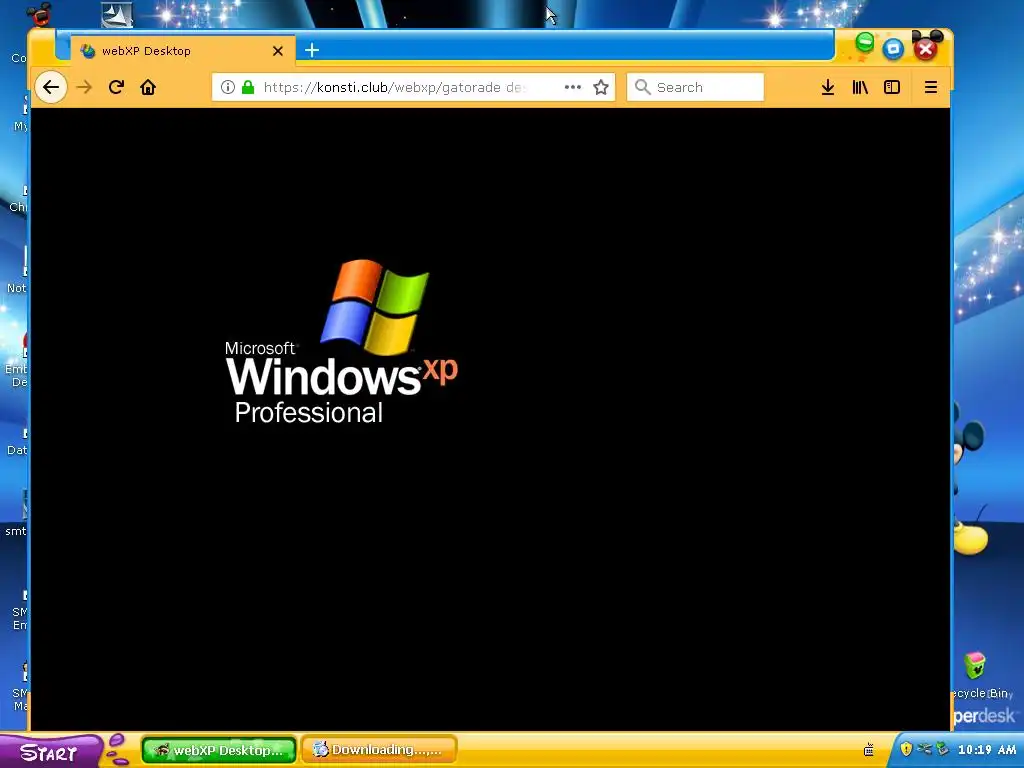This screenshot has width=1024, height=768.
Task: Toggle the browser sidebar icon
Action: point(892,88)
